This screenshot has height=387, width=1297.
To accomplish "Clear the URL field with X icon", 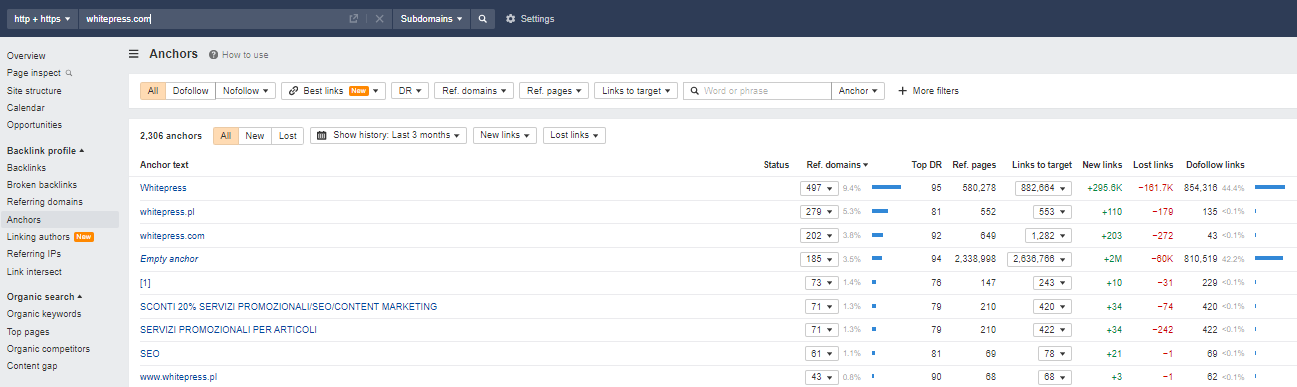I will point(379,19).
